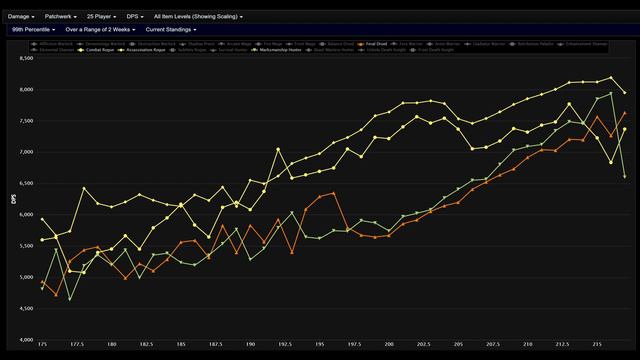Show Destruction Warlock series from legend
Viewport: 640px width, 360px height.
[152, 44]
